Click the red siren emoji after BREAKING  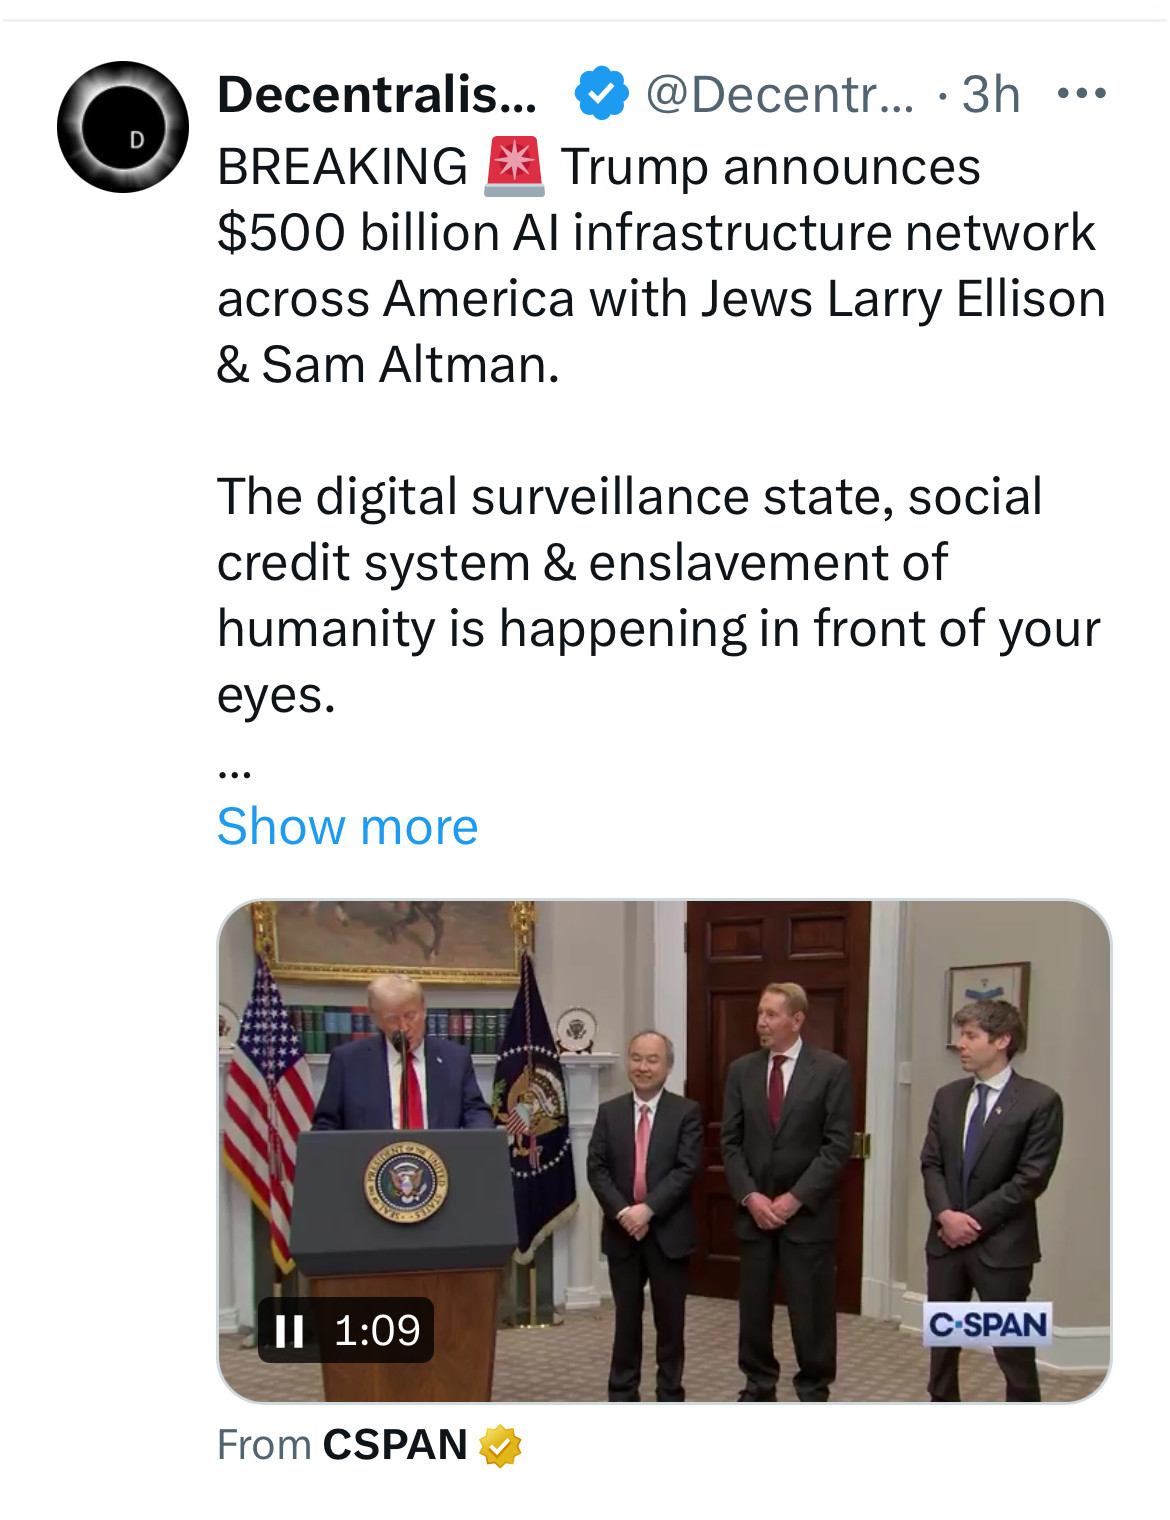coord(514,167)
